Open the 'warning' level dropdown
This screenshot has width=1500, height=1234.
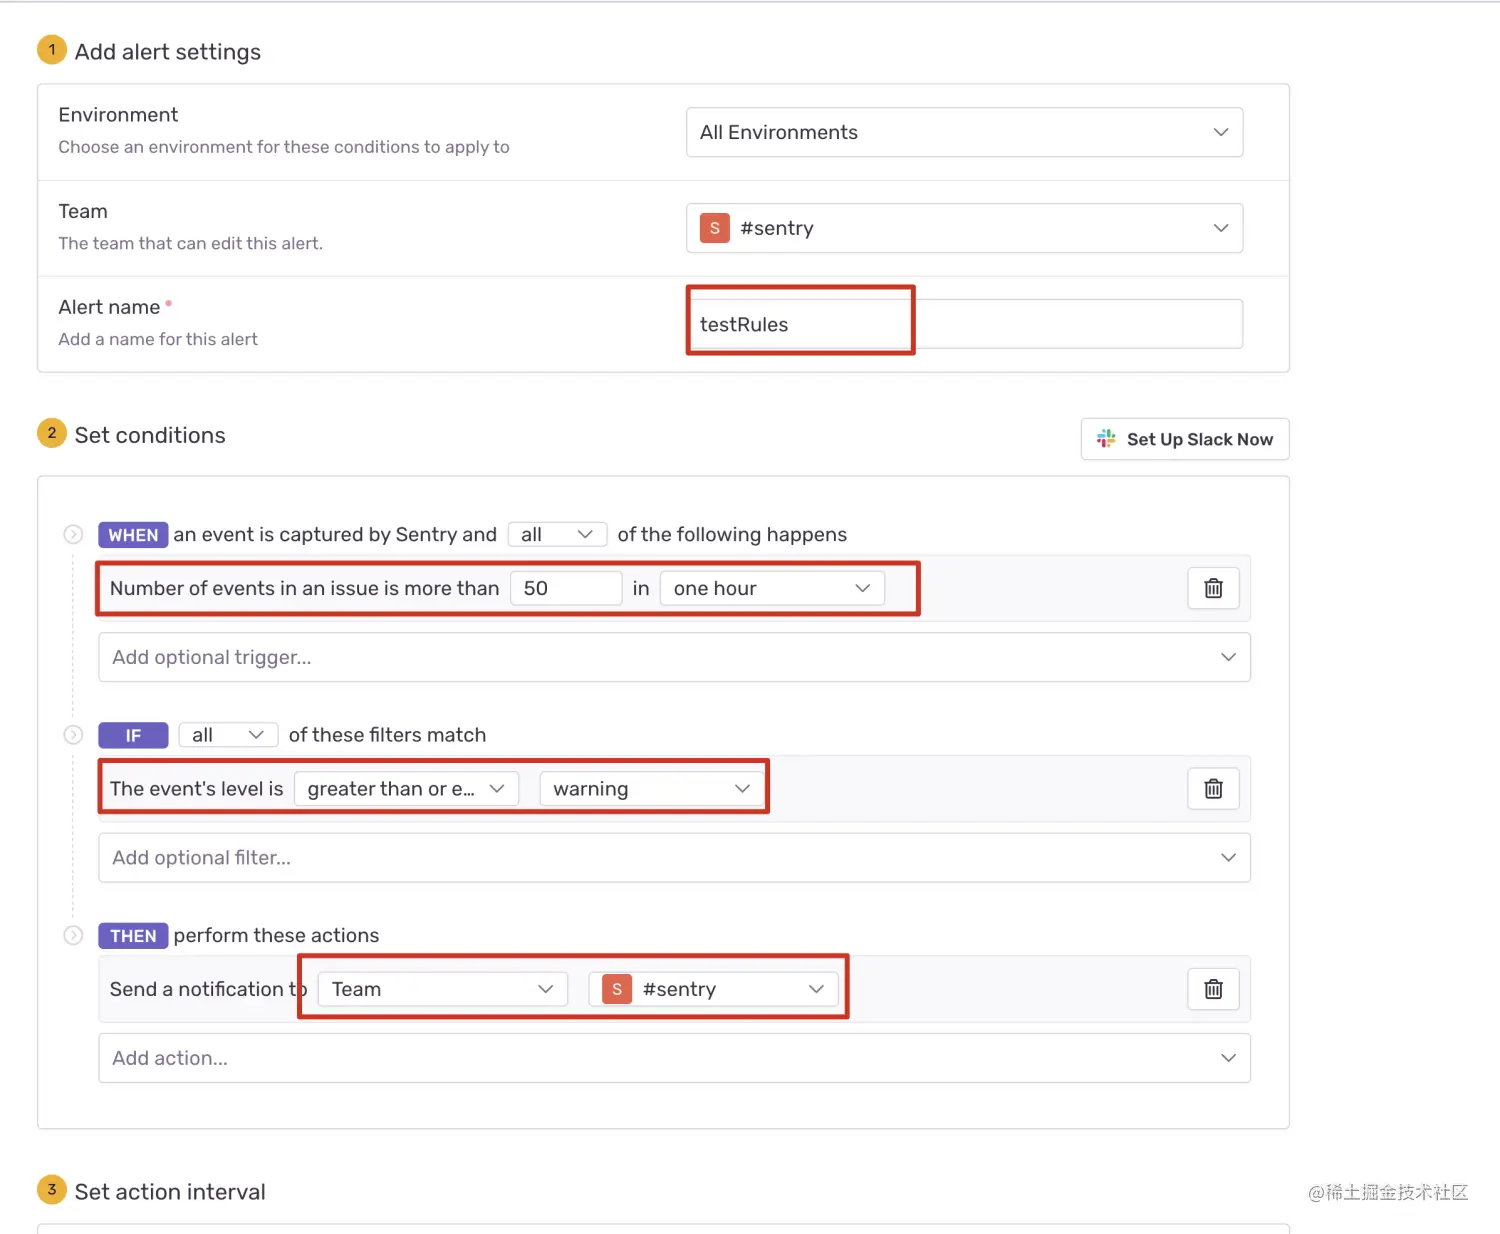pos(652,789)
